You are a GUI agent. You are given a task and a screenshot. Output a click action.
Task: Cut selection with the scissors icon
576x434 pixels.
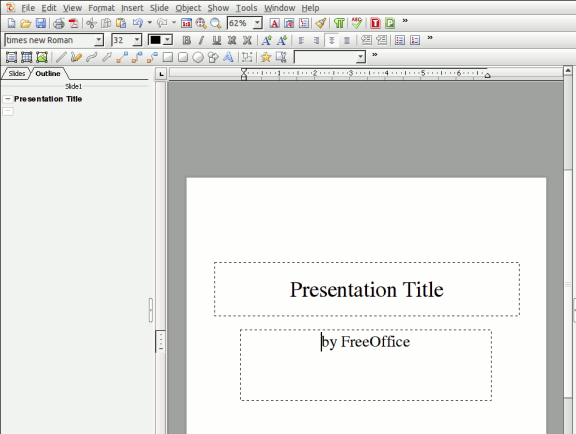tap(91, 23)
